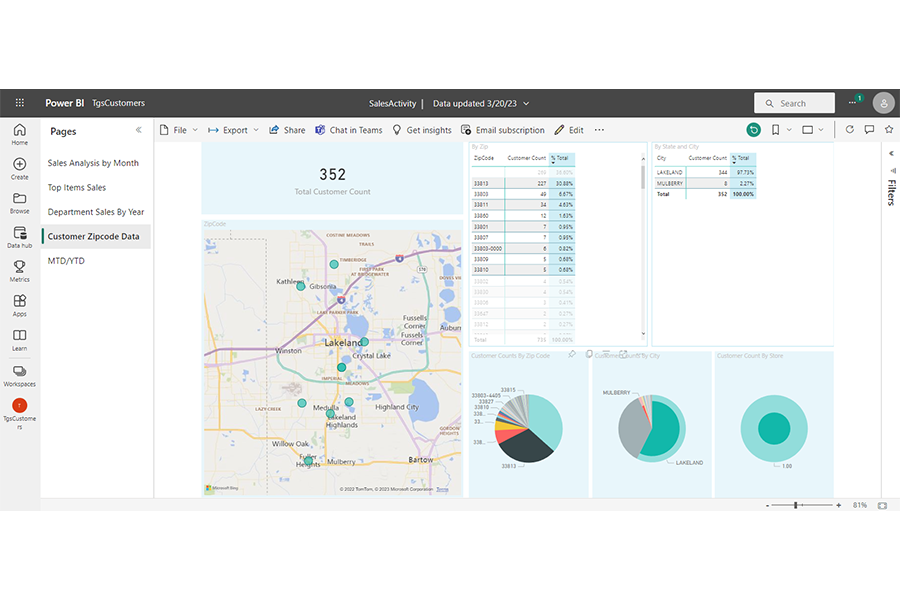
Task: Click the Email subscription button
Action: (502, 130)
